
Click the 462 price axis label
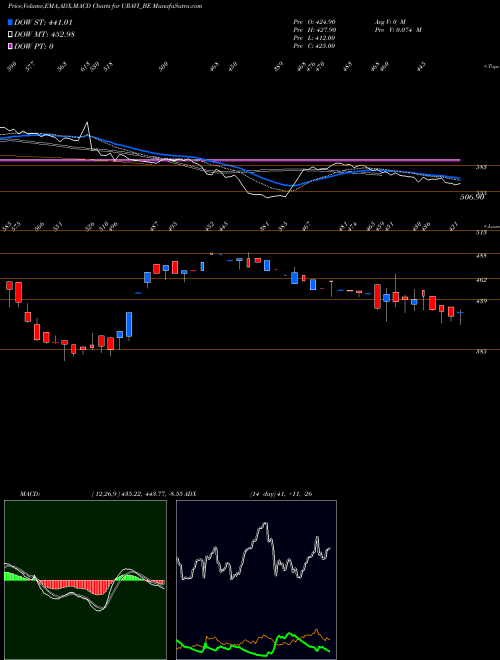pyautogui.click(x=481, y=279)
